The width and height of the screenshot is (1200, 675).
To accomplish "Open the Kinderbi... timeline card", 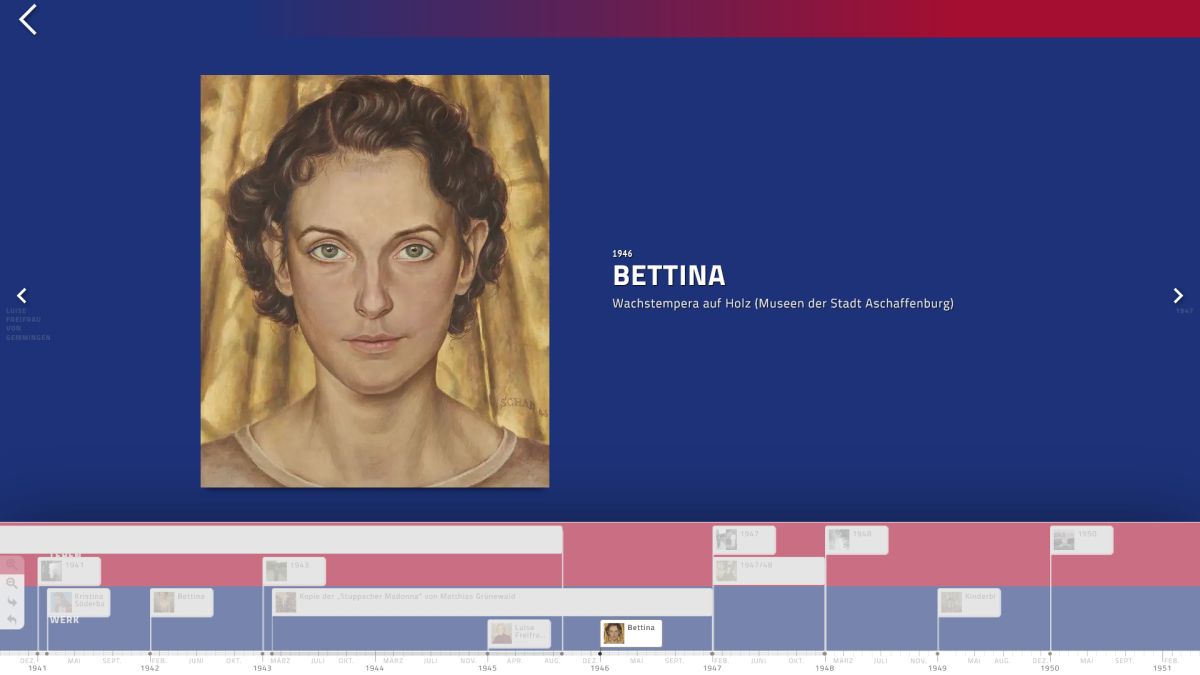I will (x=969, y=602).
